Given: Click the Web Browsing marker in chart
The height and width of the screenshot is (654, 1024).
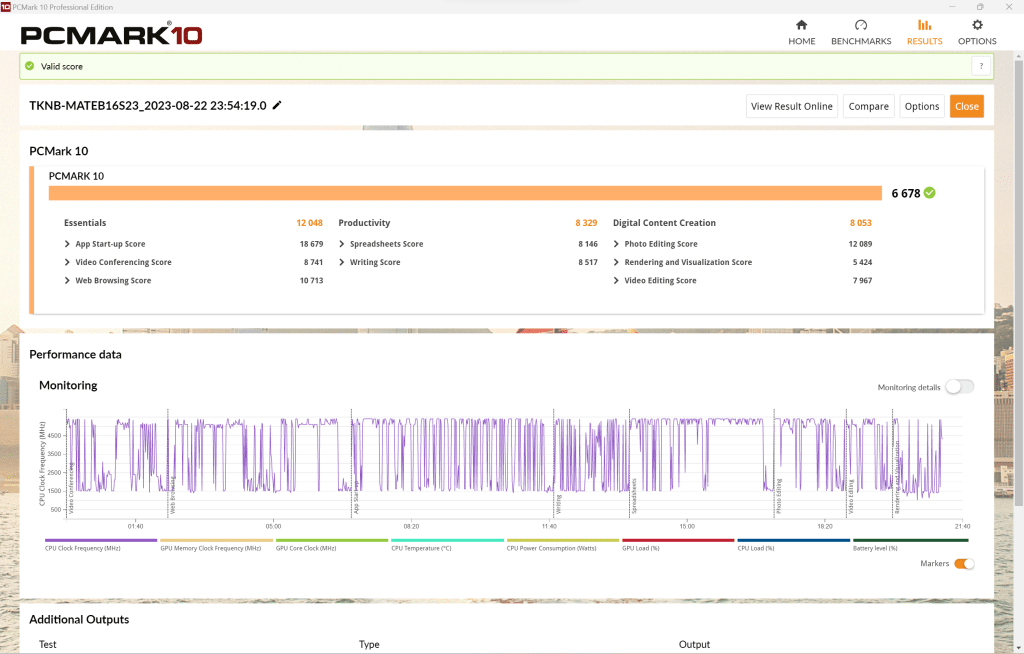Looking at the screenshot, I should click(x=172, y=495).
